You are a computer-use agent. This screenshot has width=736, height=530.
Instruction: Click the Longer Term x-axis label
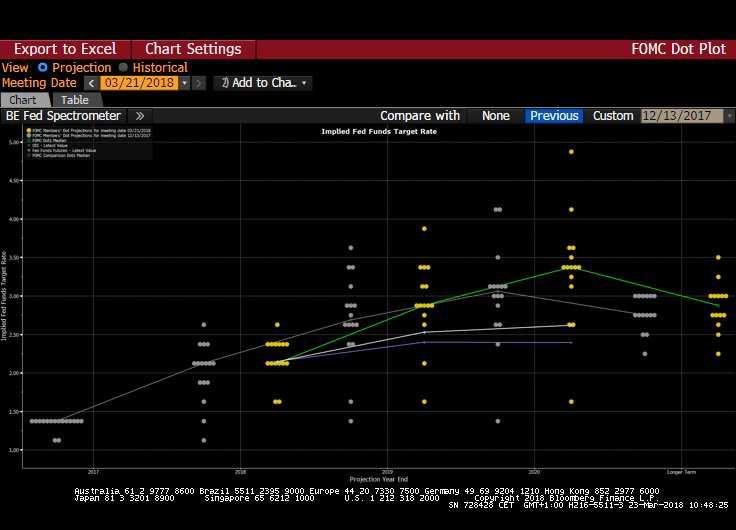(x=681, y=472)
